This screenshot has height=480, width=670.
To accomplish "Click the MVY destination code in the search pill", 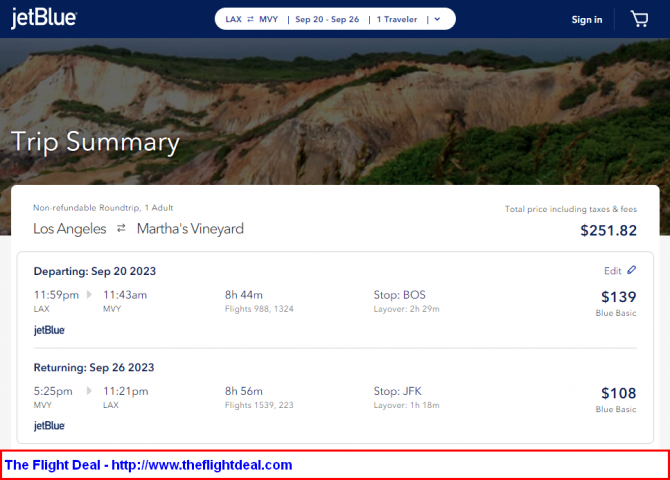I will click(x=268, y=19).
